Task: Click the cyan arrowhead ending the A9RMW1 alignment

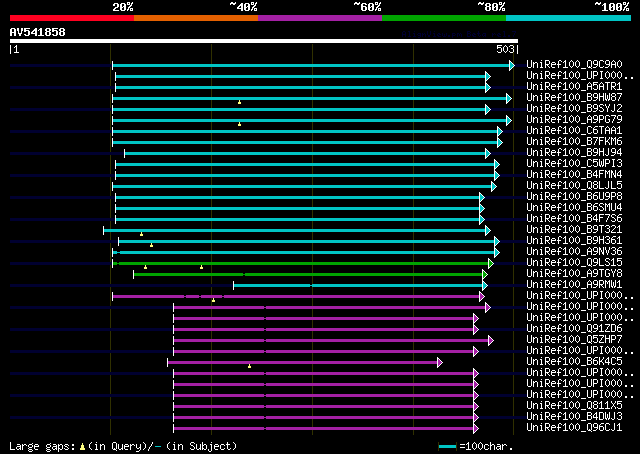Action: (485, 286)
